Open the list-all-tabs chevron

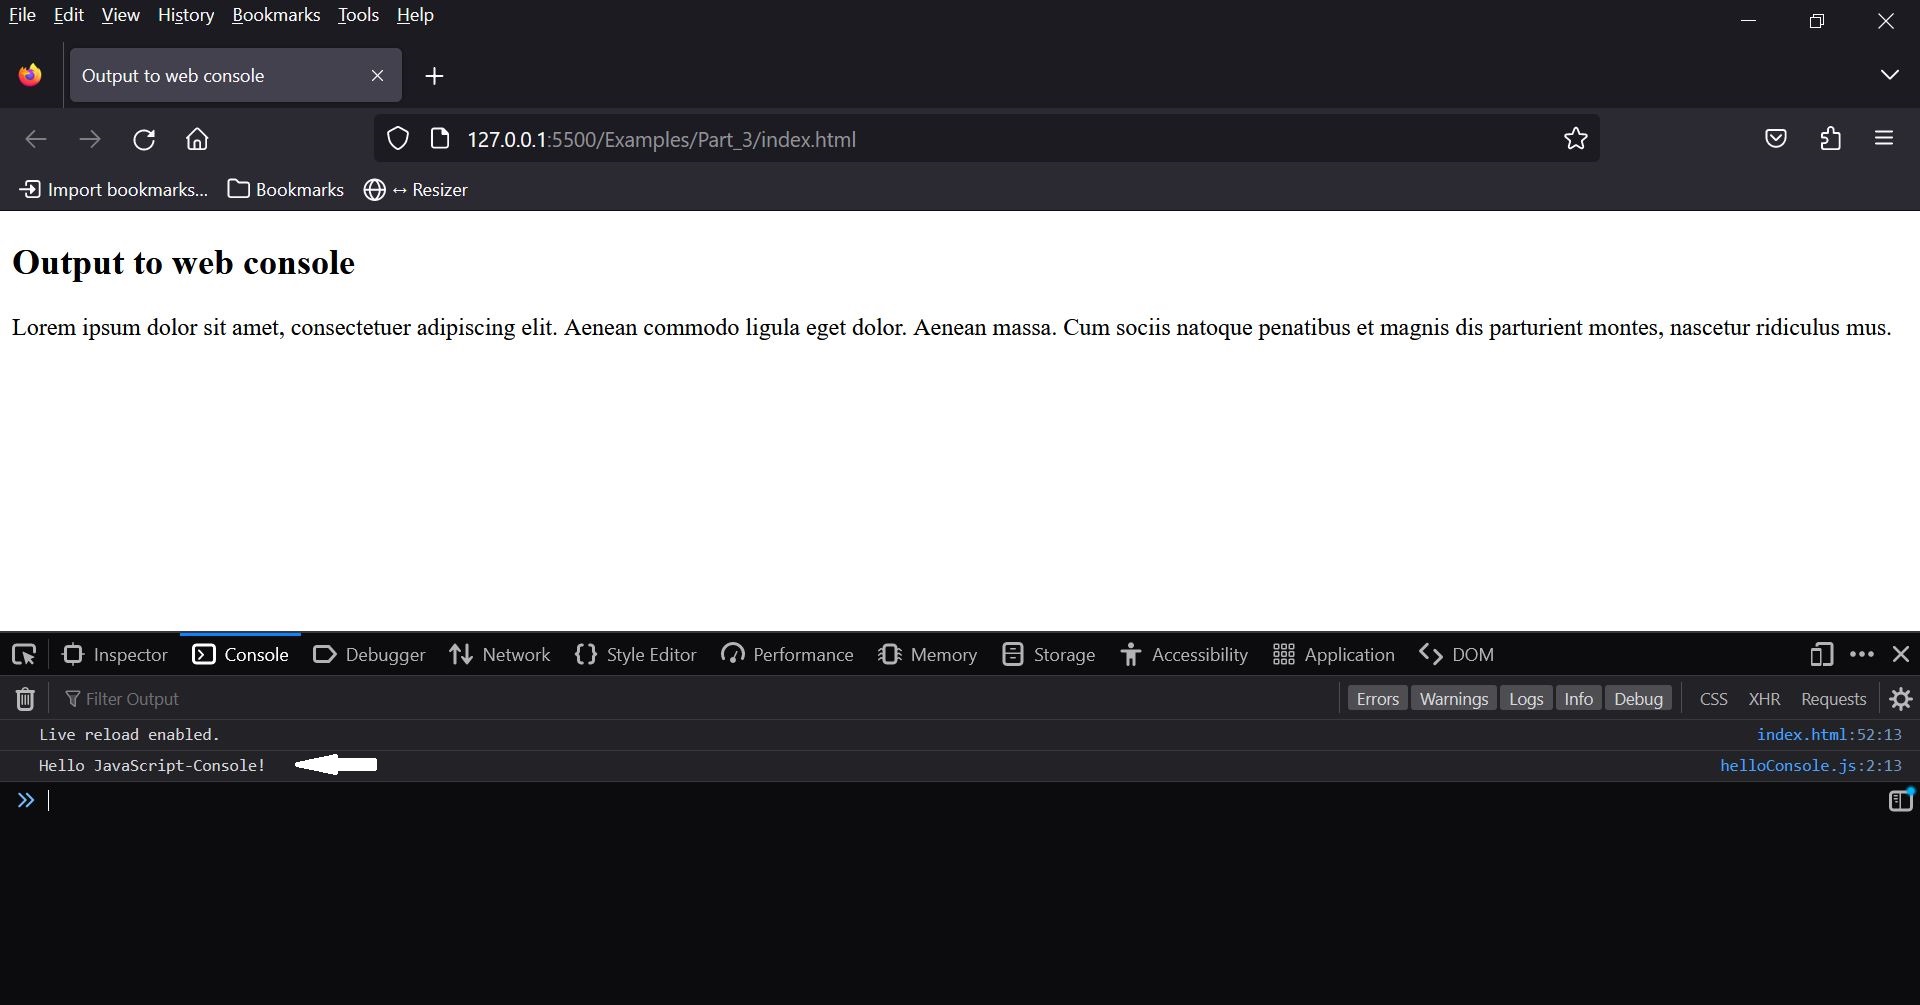pos(1889,74)
